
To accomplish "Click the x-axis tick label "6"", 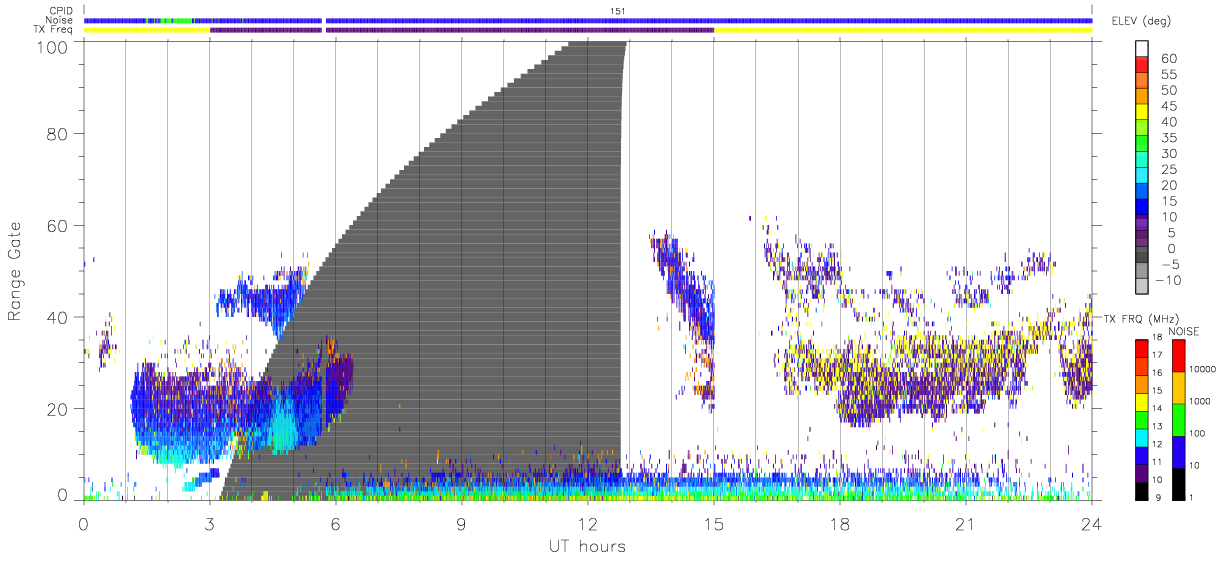I will pyautogui.click(x=335, y=523).
